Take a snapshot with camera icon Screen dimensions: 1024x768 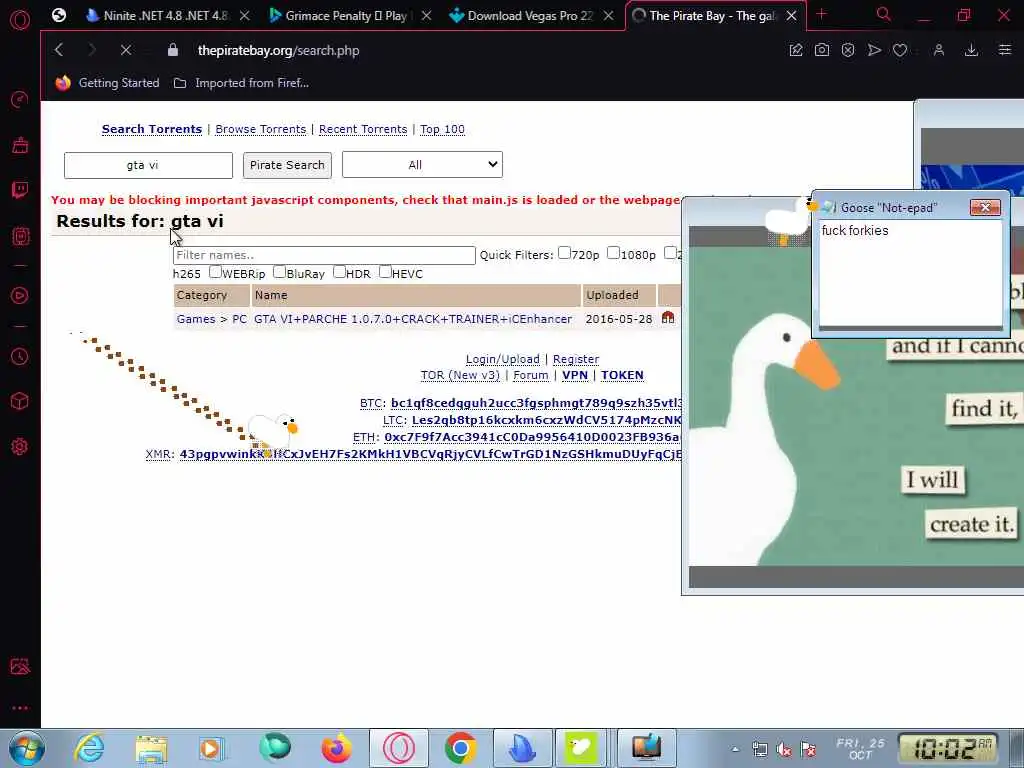[822, 50]
